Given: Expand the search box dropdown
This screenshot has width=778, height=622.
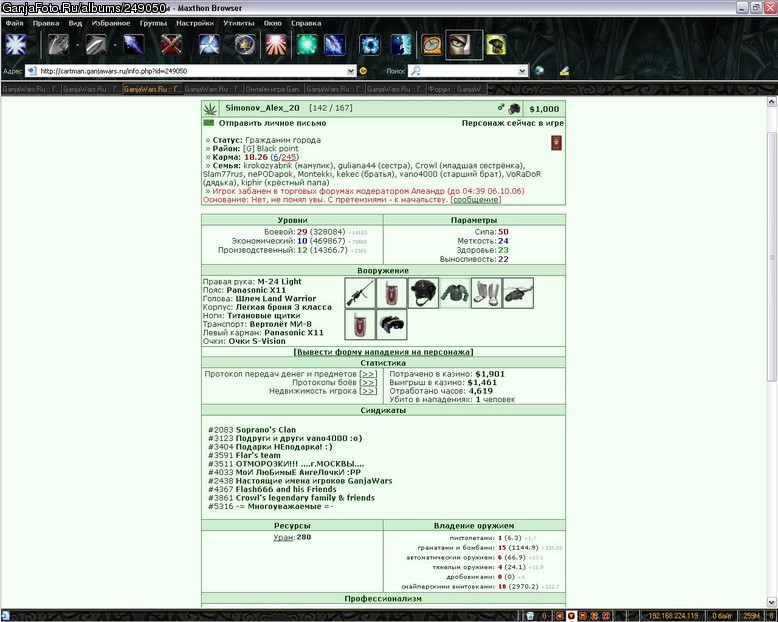Looking at the screenshot, I should pyautogui.click(x=522, y=71).
